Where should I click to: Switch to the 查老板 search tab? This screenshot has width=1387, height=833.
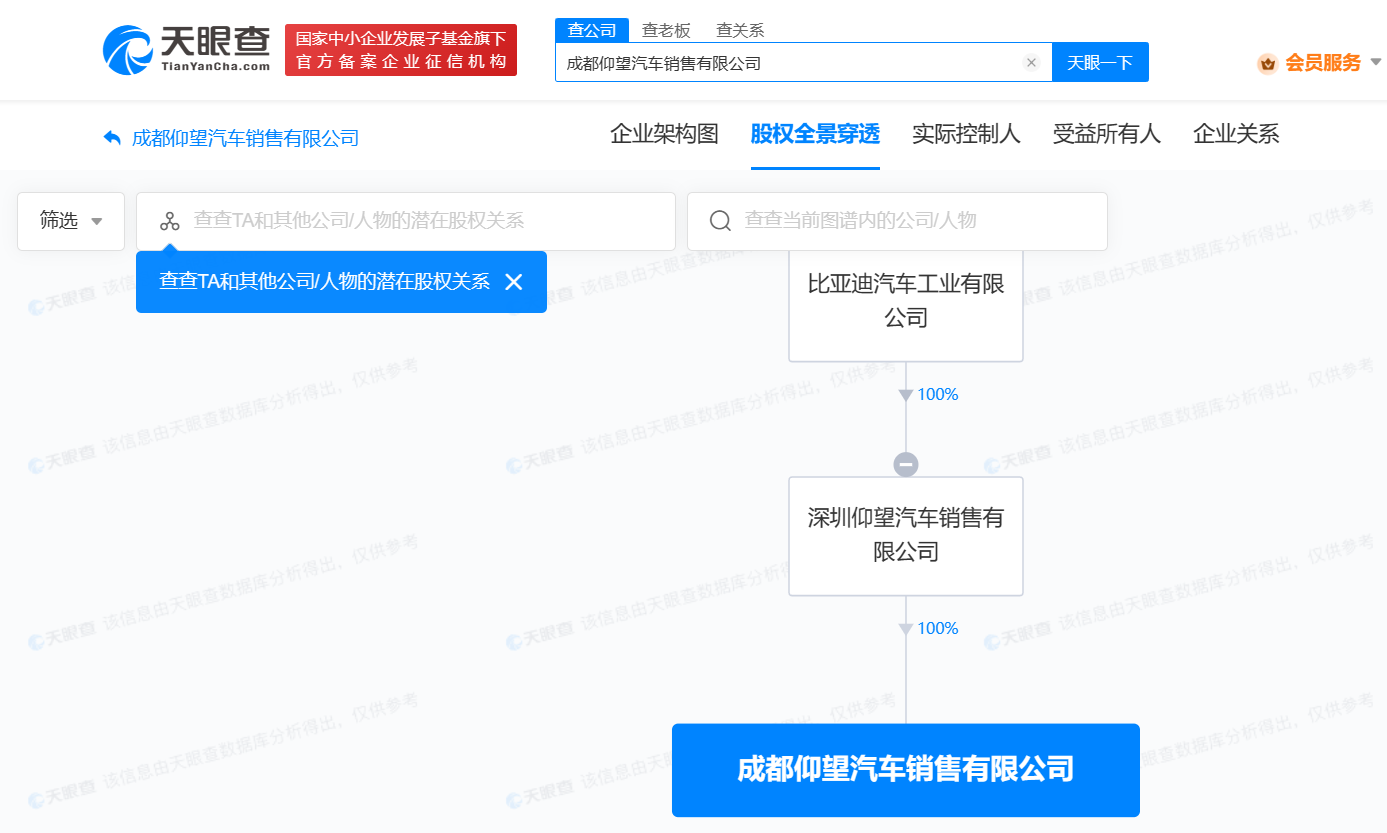point(666,30)
